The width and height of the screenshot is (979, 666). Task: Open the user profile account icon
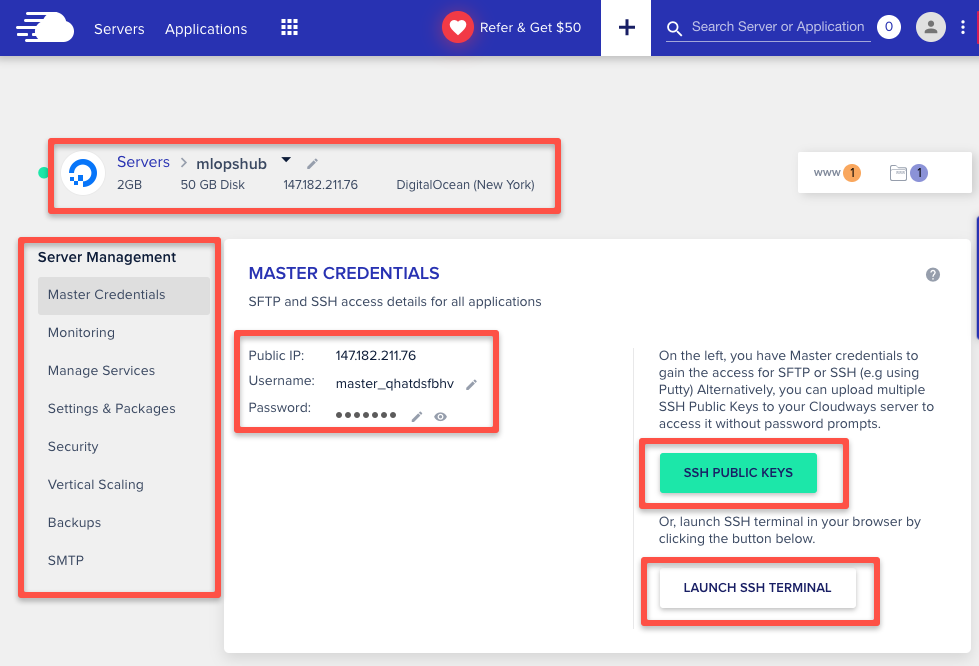930,26
